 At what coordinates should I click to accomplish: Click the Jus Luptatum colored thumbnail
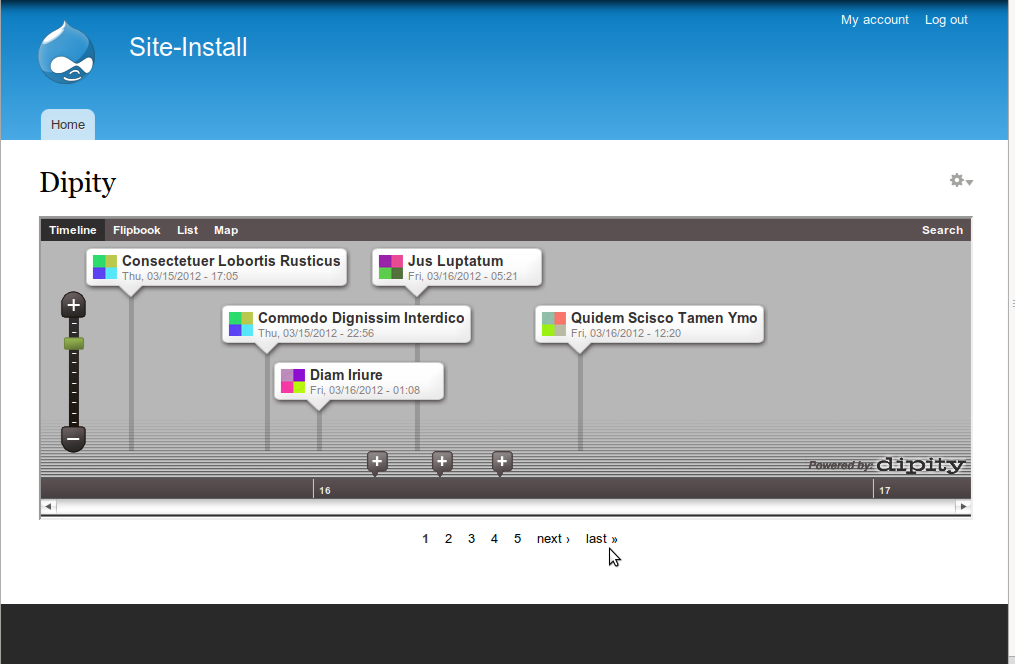[391, 267]
